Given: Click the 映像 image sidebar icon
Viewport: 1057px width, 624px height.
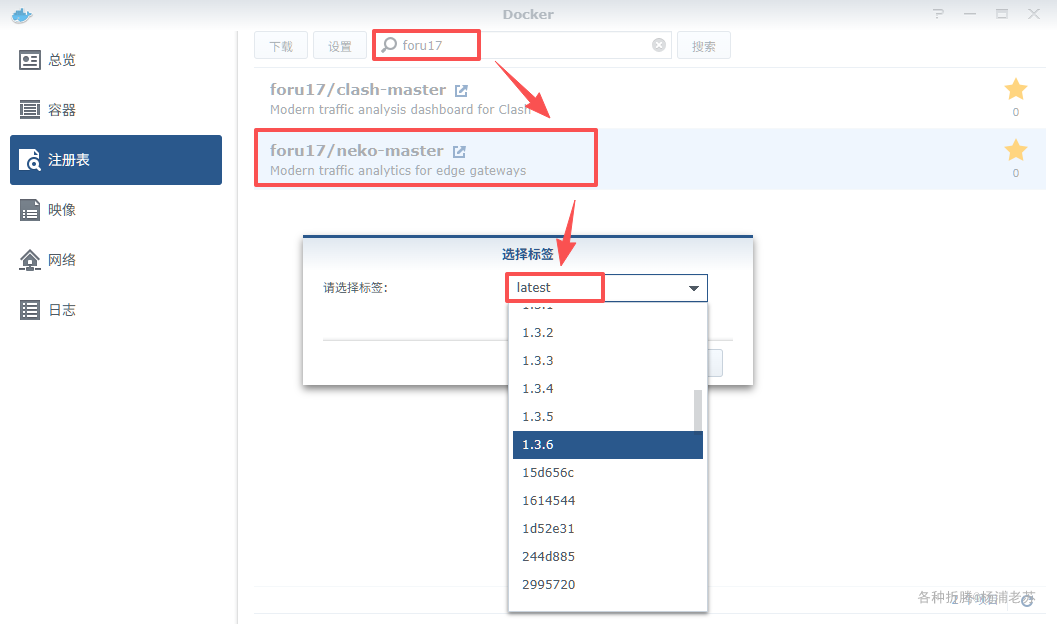Looking at the screenshot, I should coord(30,210).
